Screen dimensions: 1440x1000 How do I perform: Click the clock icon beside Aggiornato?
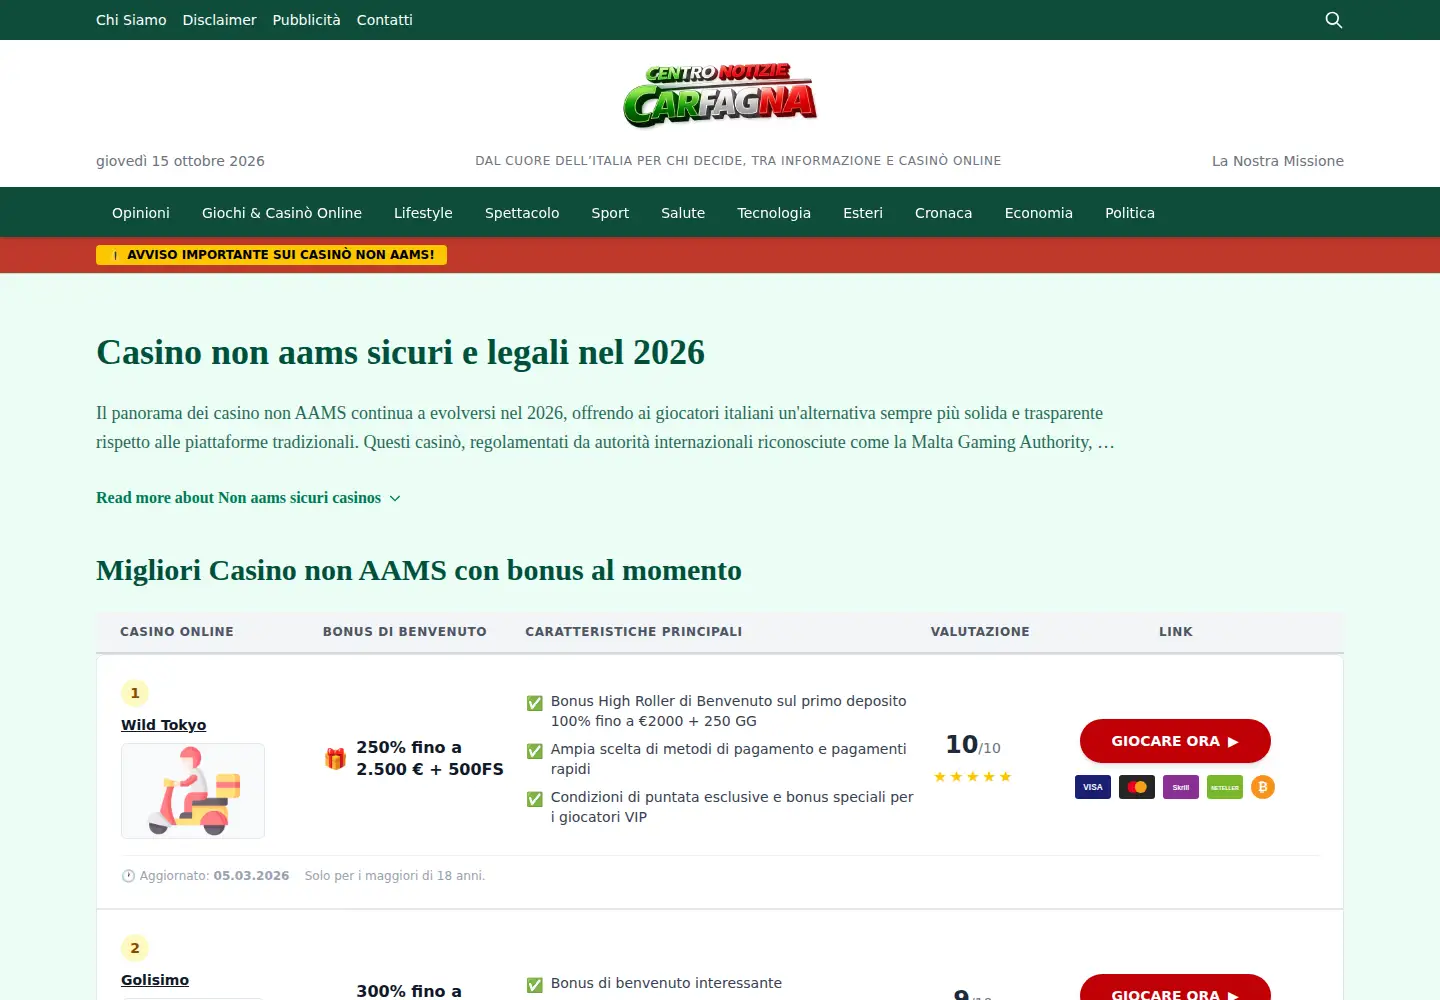tap(128, 876)
